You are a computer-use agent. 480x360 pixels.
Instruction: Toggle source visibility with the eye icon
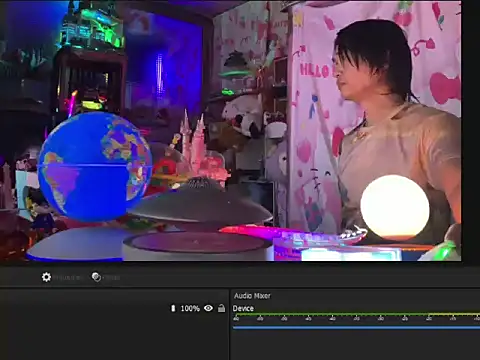[x=208, y=308]
